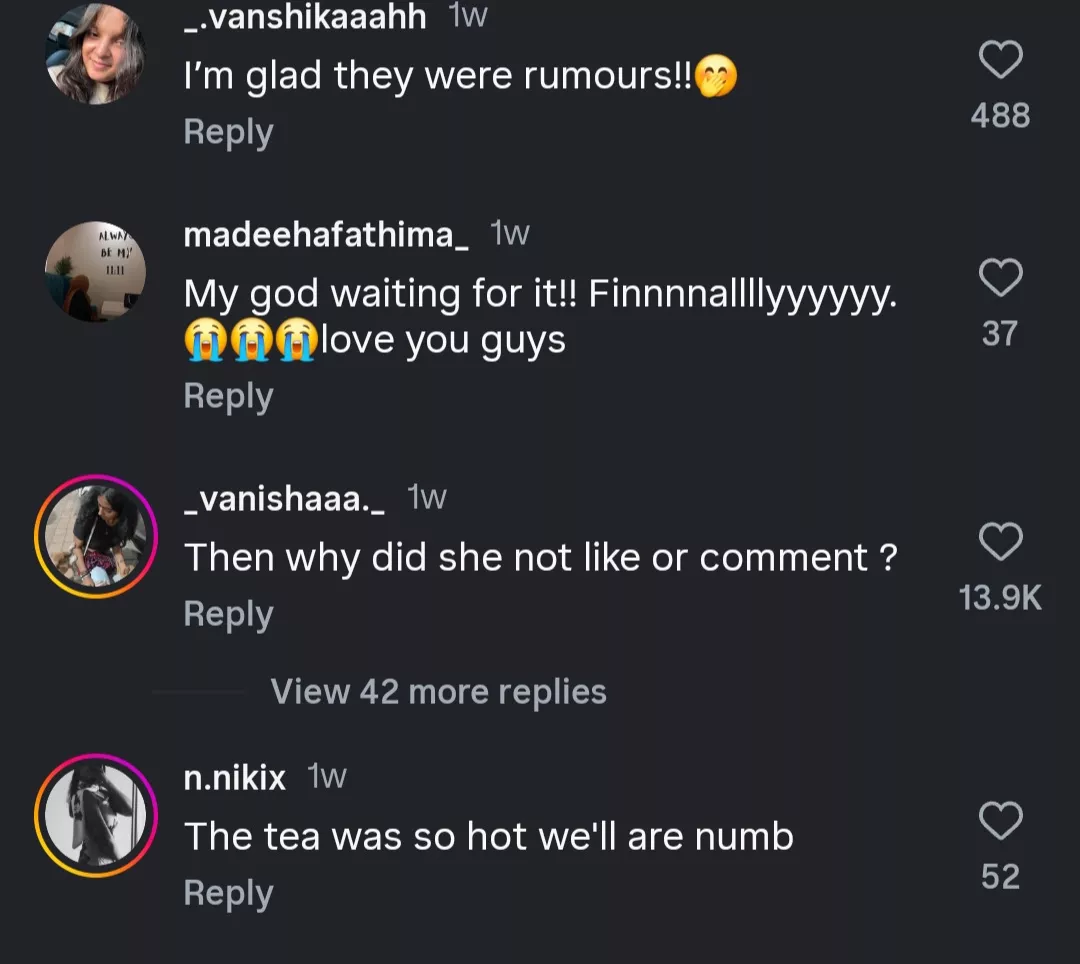View n.nikix's story ring avatar
The width and height of the screenshot is (1080, 964).
[96, 815]
